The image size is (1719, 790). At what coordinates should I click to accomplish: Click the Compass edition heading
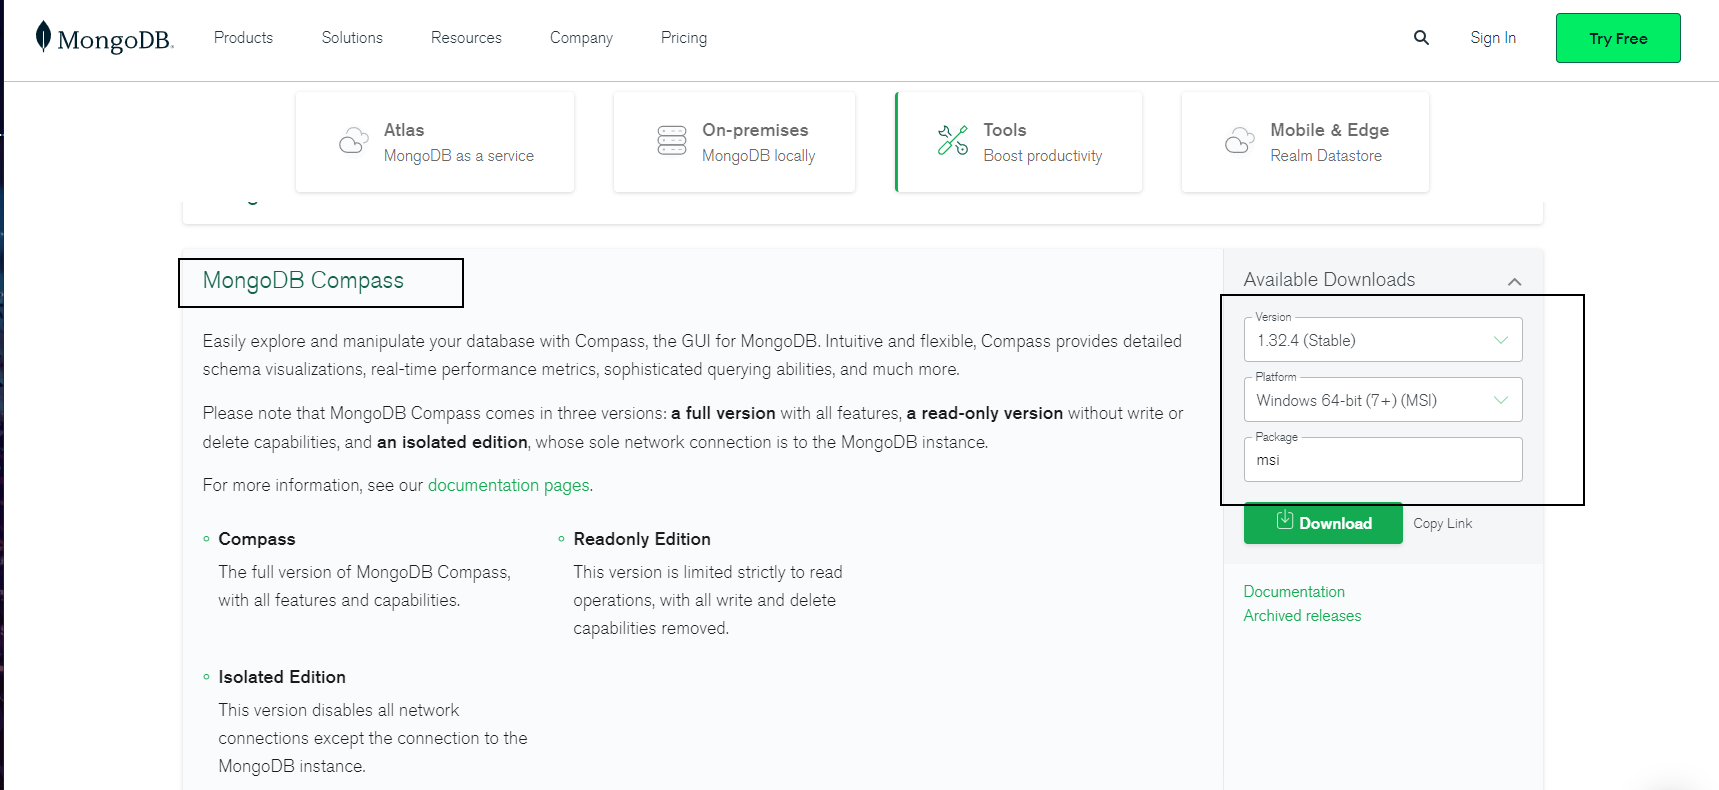click(257, 539)
